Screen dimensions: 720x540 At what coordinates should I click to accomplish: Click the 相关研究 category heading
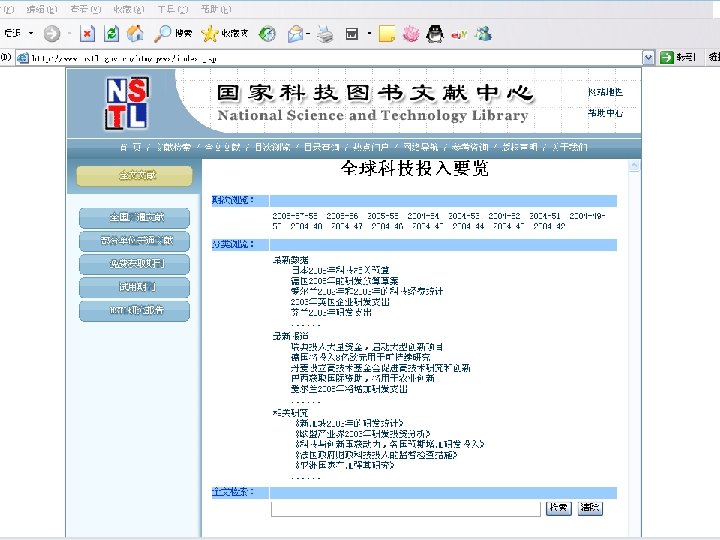click(290, 413)
